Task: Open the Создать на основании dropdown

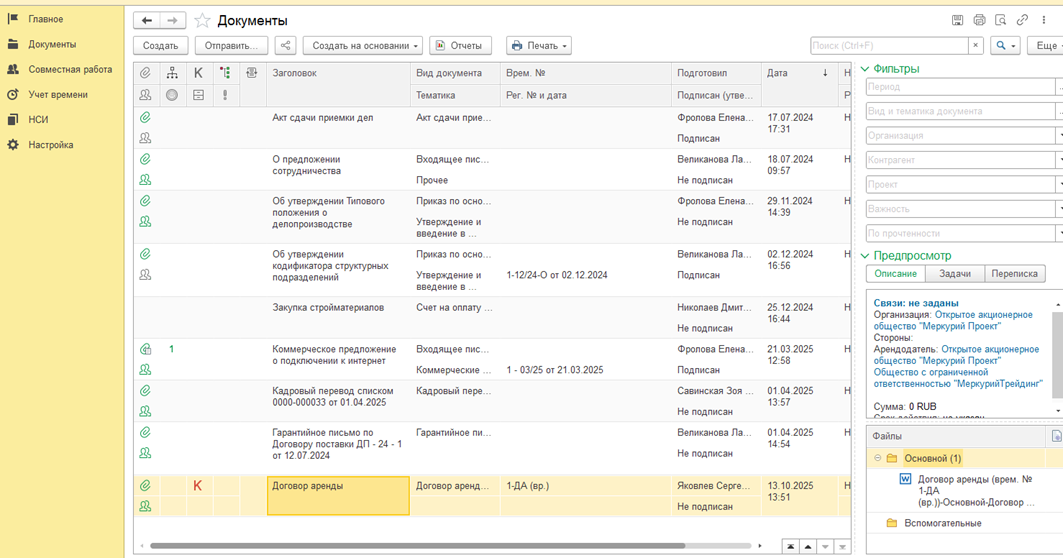Action: [x=363, y=45]
